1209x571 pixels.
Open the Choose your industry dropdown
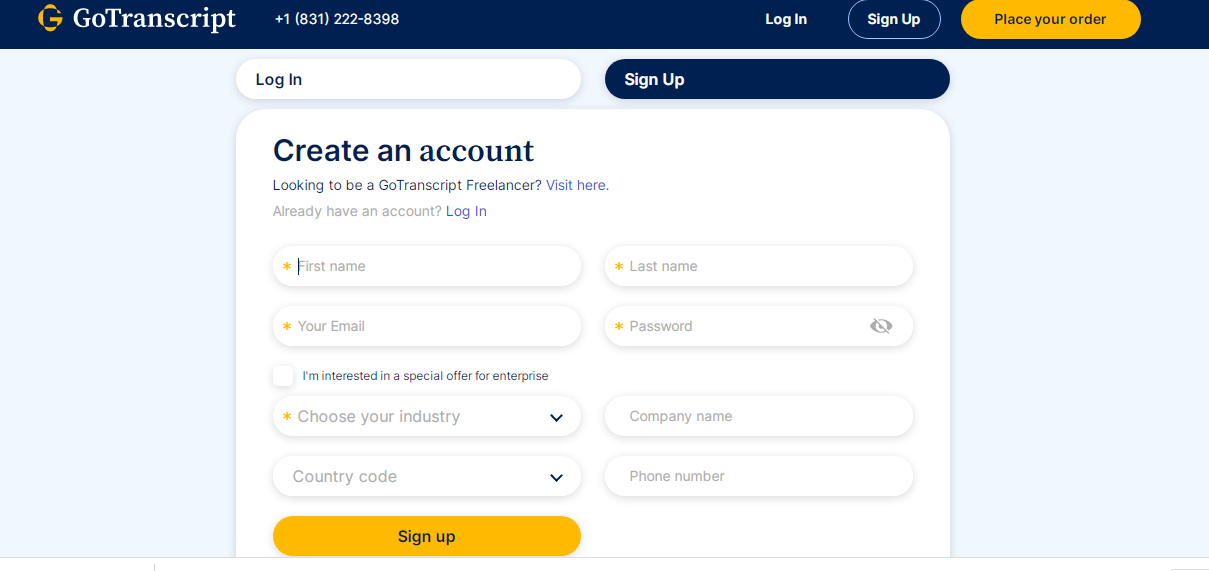410,417
